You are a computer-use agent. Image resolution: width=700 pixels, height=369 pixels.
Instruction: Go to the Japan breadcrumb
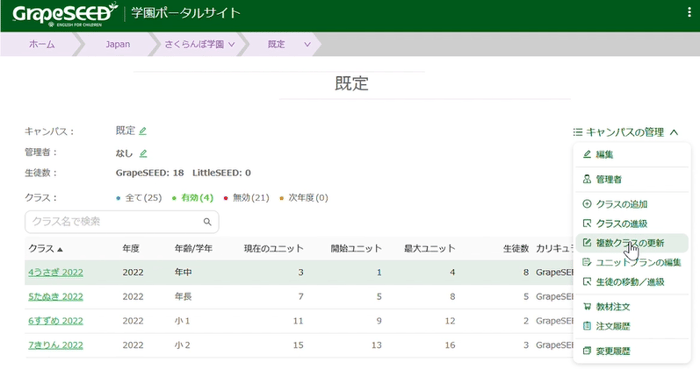[x=118, y=44]
